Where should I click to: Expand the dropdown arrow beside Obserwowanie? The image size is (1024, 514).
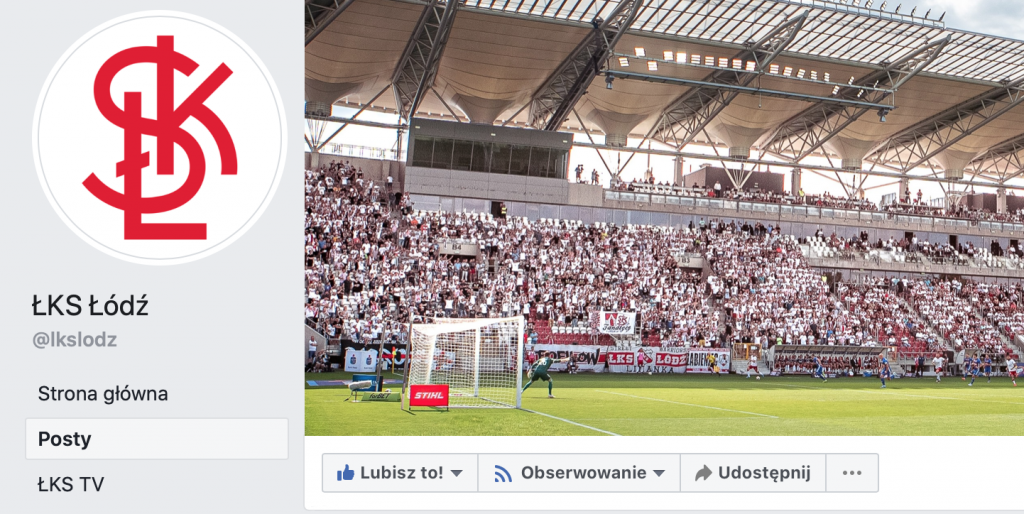[x=659, y=474]
